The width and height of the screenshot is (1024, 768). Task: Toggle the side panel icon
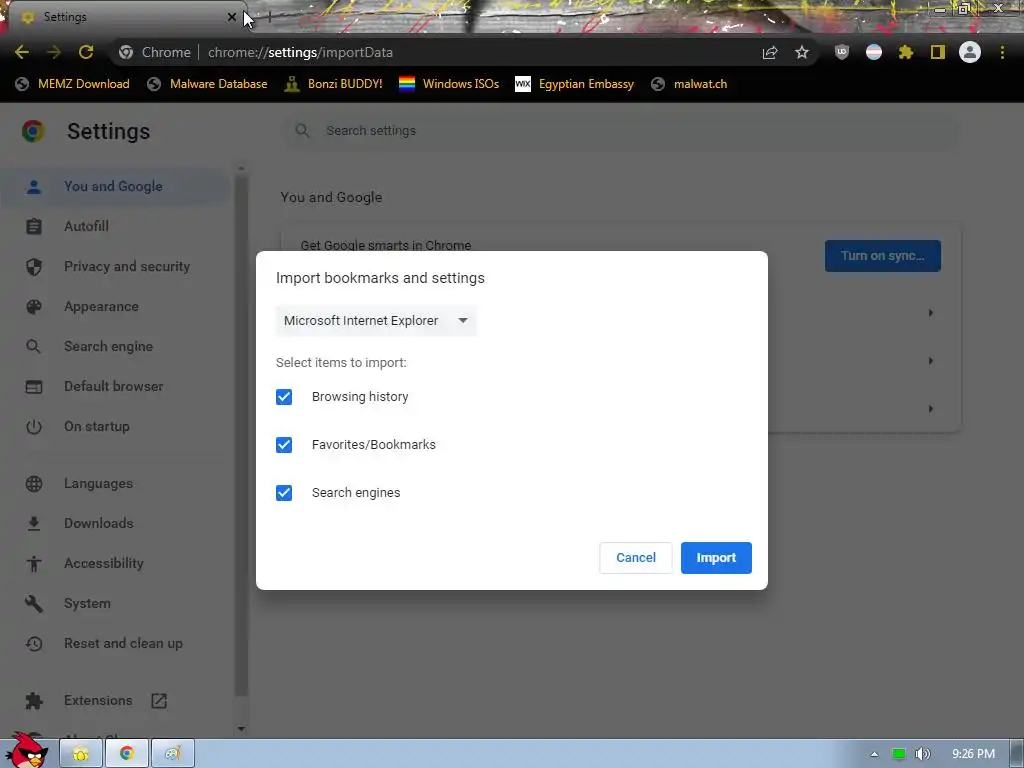938,52
